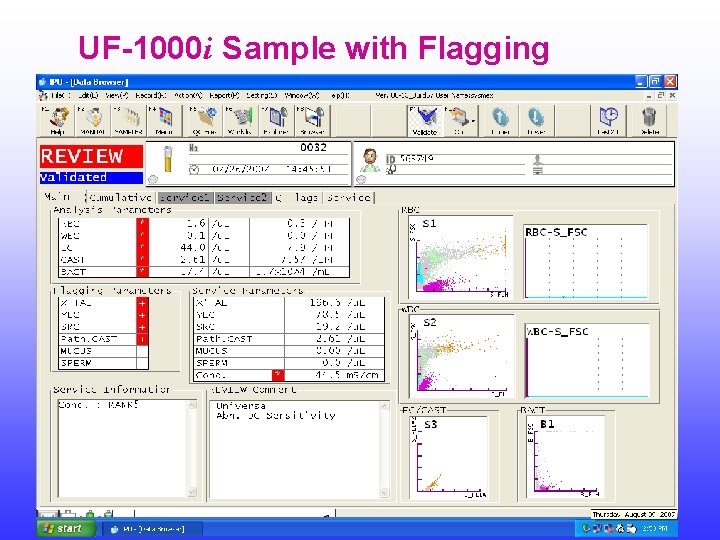Open the Help toolbar icon

click(59, 120)
